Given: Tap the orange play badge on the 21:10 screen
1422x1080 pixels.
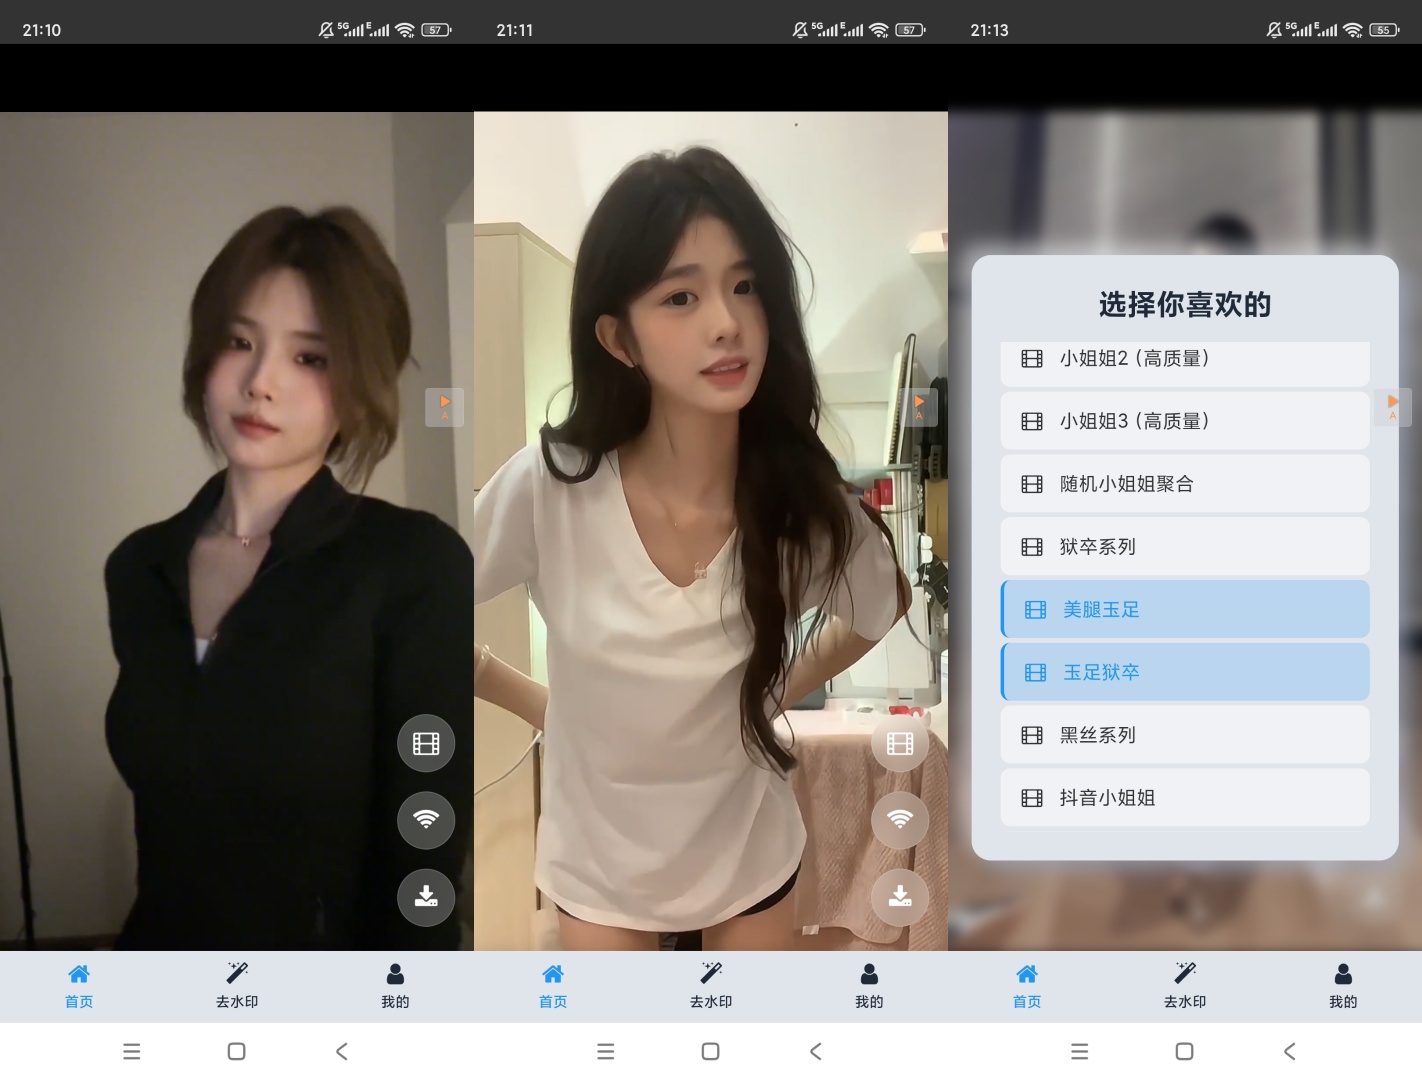Looking at the screenshot, I should tap(445, 407).
